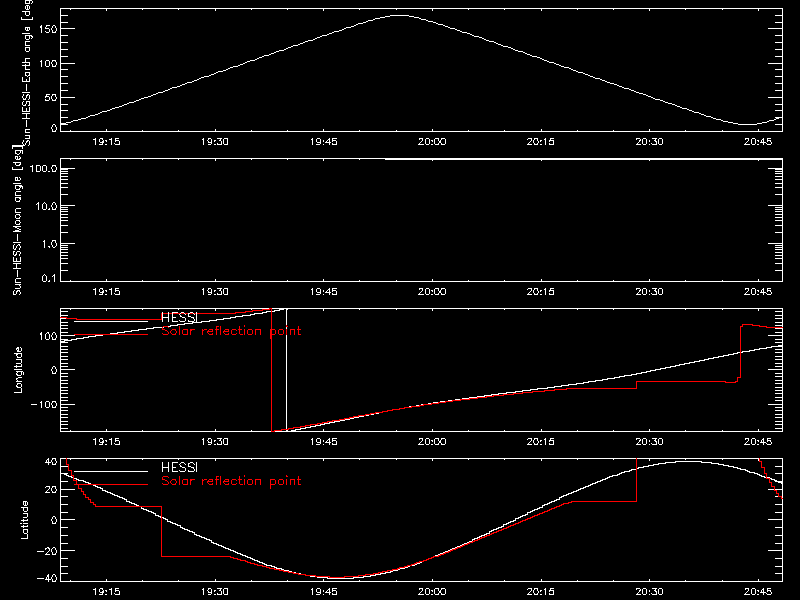Click 19:30 time label under Earth angle plot
The height and width of the screenshot is (600, 800).
click(x=215, y=141)
